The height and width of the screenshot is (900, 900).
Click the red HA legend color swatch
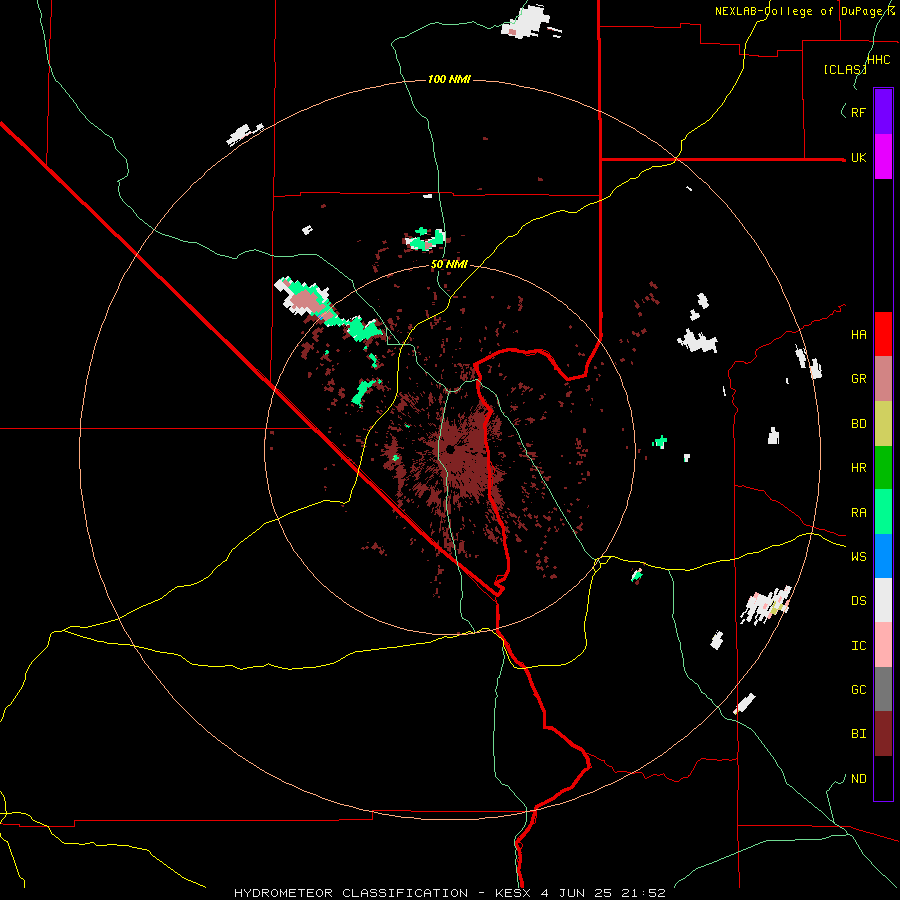tap(883, 334)
